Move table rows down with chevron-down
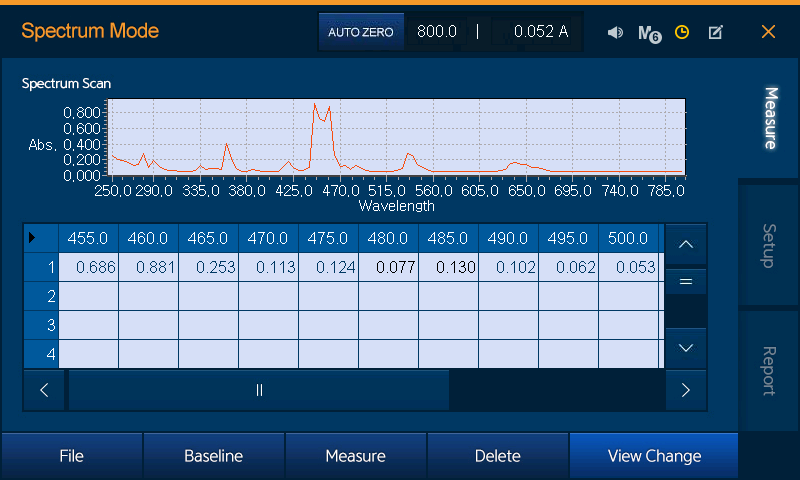Viewport: 800px width, 480px height. (686, 348)
